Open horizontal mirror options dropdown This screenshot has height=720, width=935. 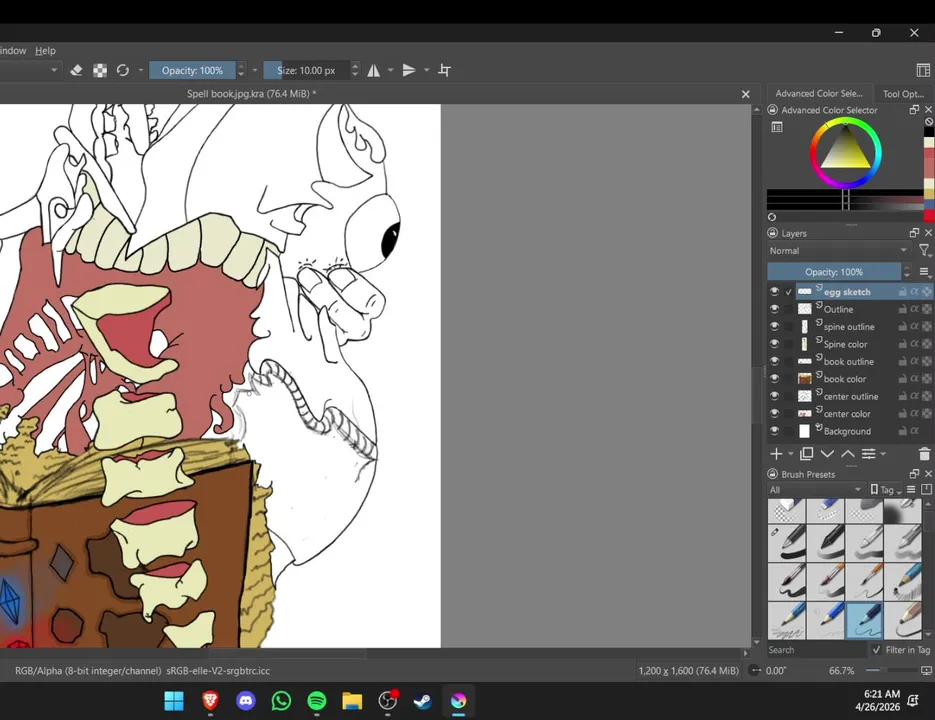(391, 70)
